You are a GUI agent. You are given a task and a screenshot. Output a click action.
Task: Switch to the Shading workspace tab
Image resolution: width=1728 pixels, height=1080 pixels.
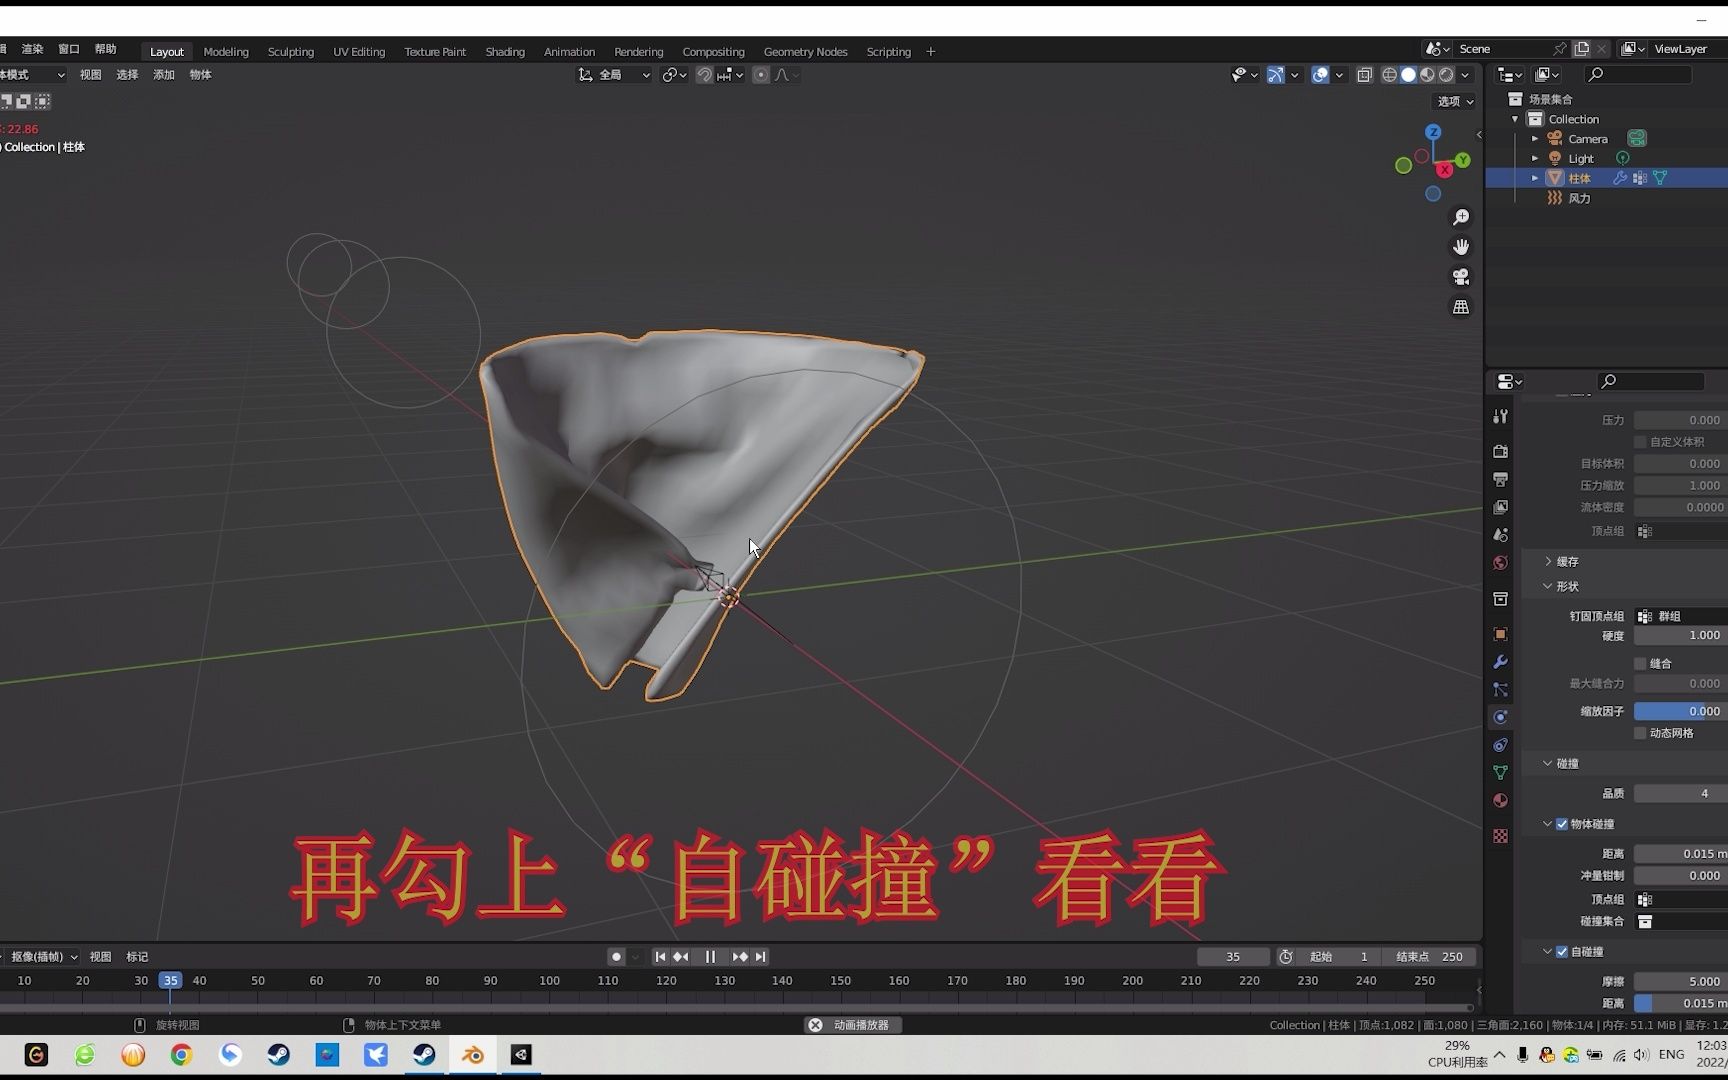coord(505,51)
